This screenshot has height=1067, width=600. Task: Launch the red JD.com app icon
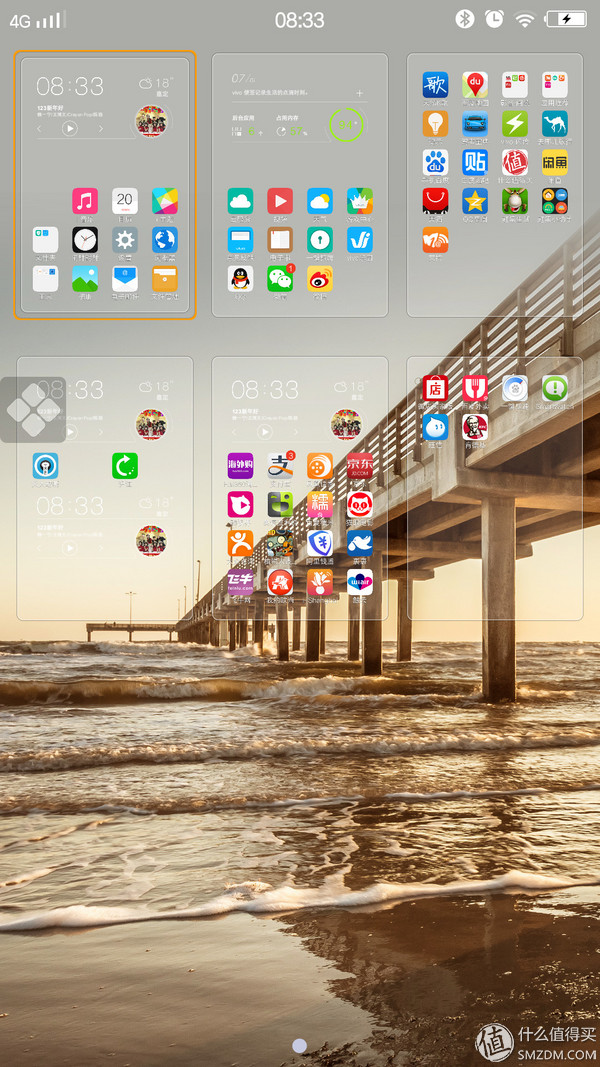tap(360, 466)
